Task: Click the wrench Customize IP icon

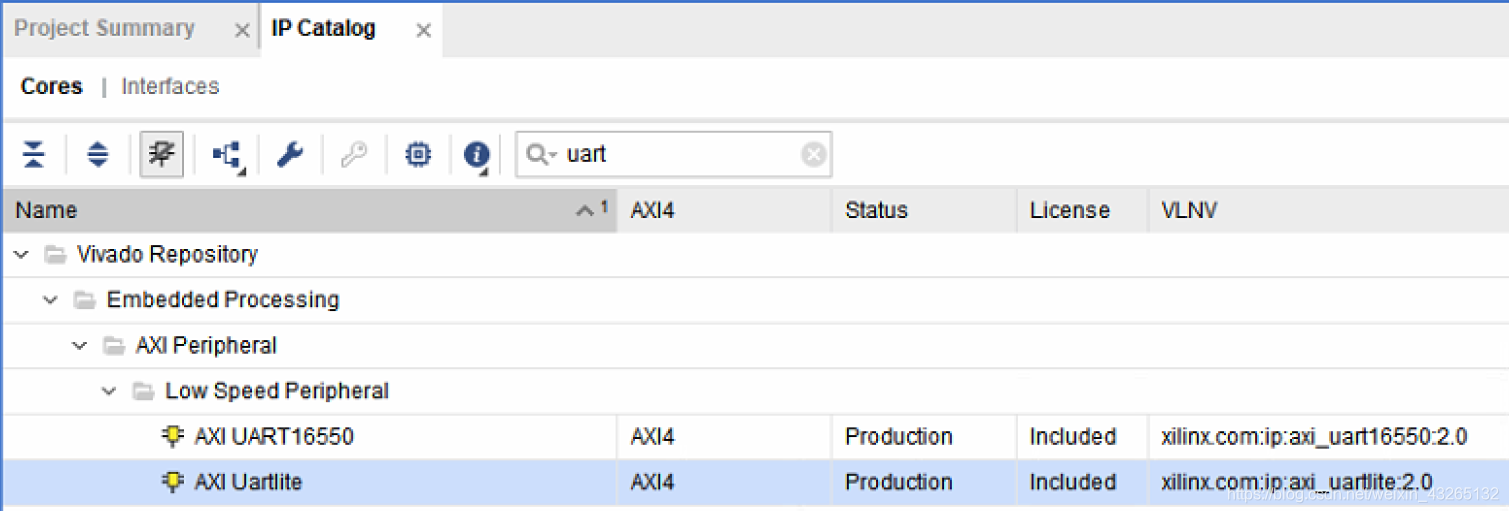Action: click(x=290, y=154)
